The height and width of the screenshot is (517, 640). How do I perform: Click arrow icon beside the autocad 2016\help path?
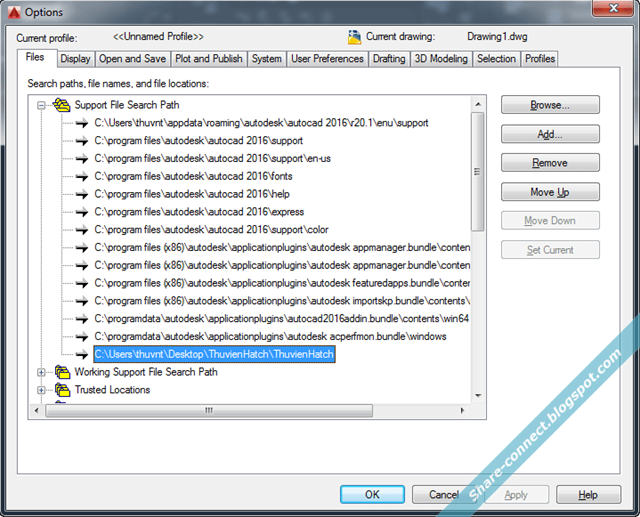(82, 194)
